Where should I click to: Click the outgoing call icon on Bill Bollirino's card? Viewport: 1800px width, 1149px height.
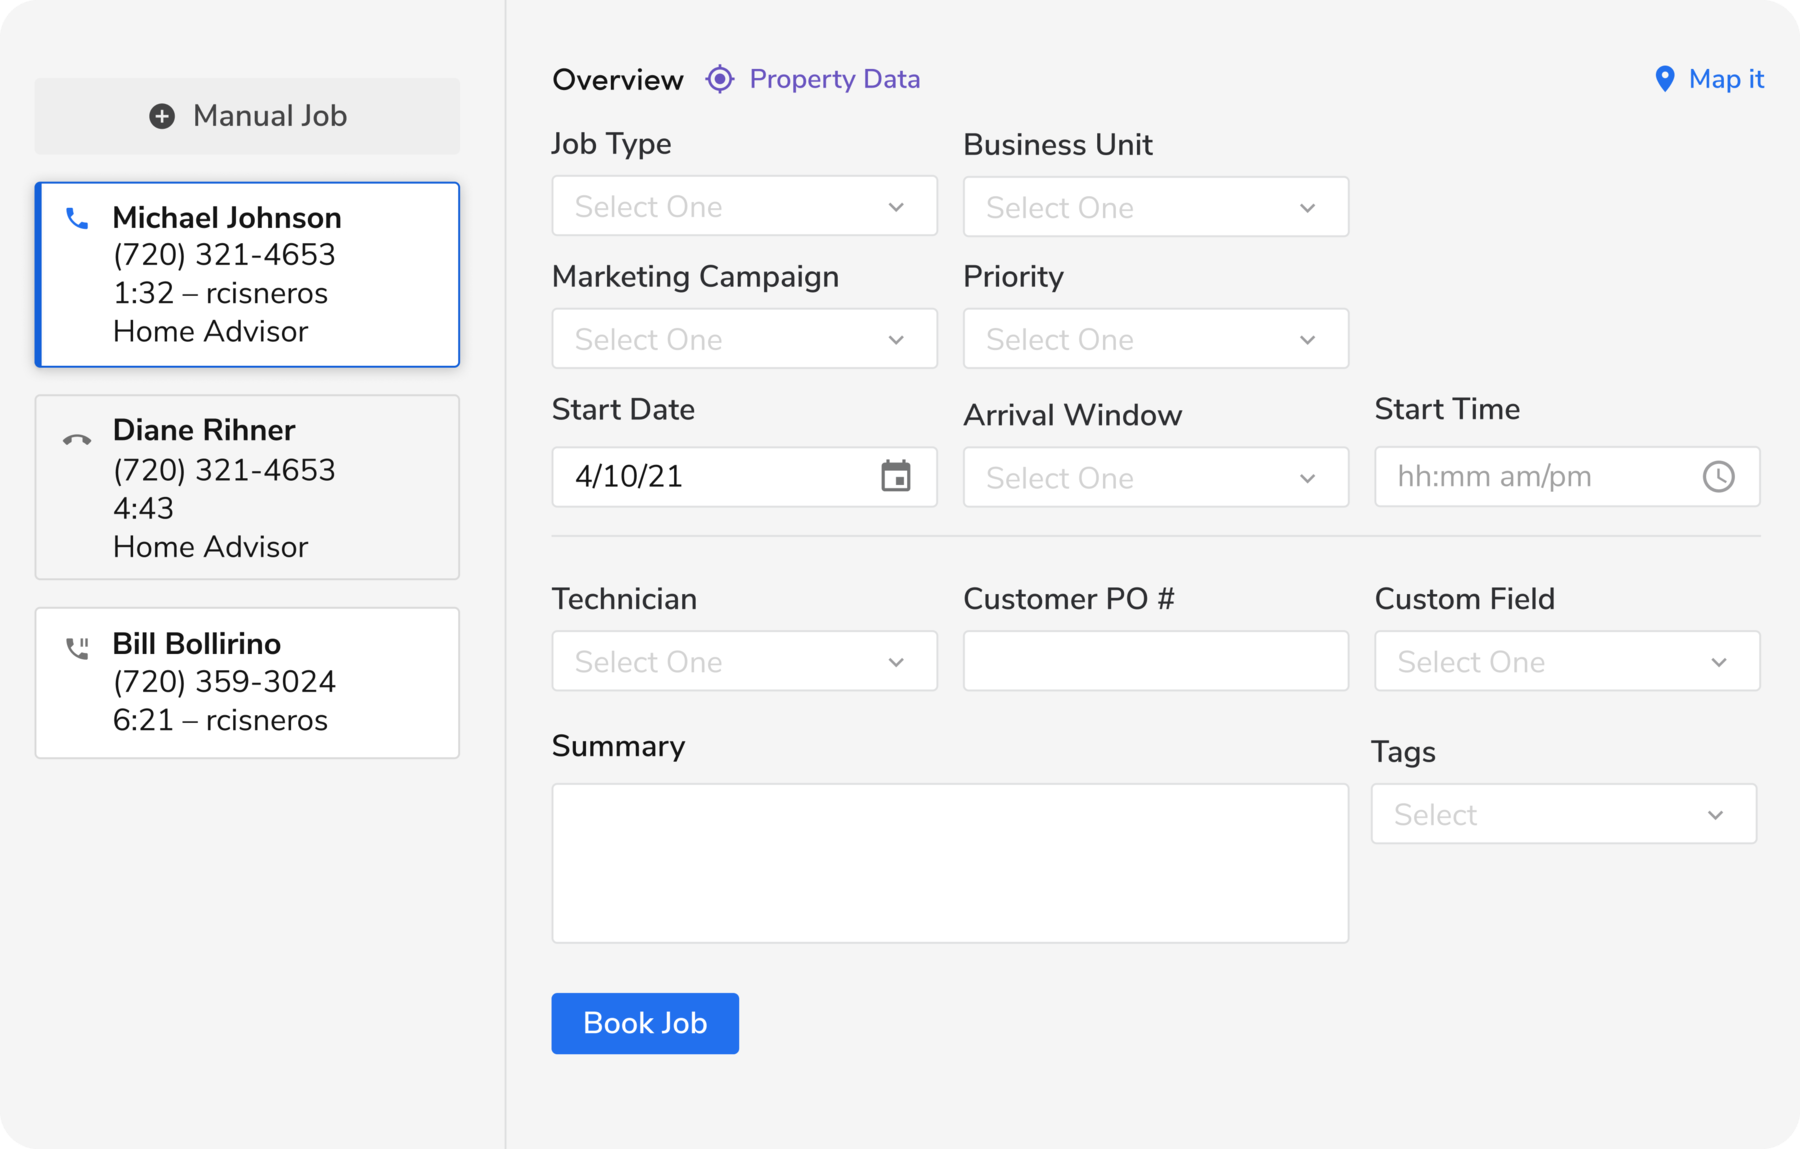(x=76, y=647)
